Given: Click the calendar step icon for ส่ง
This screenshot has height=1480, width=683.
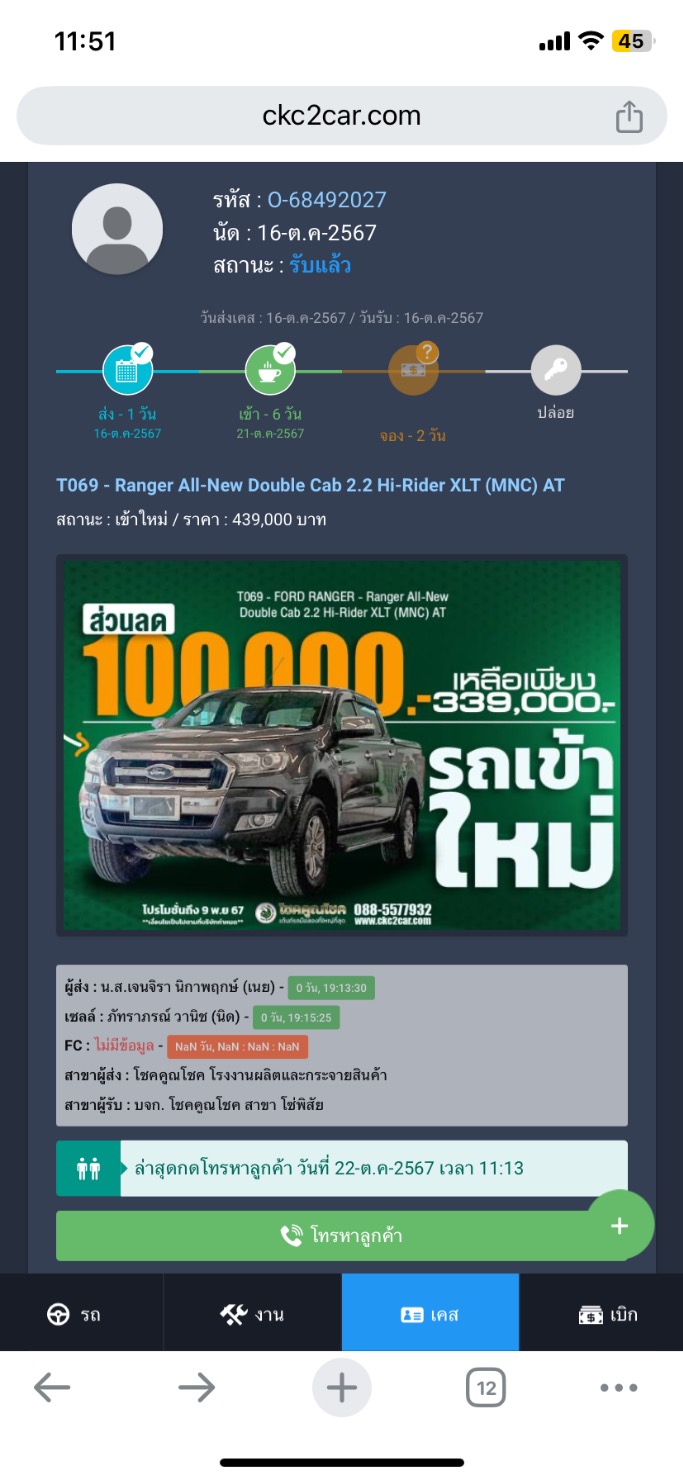Looking at the screenshot, I should point(128,370).
